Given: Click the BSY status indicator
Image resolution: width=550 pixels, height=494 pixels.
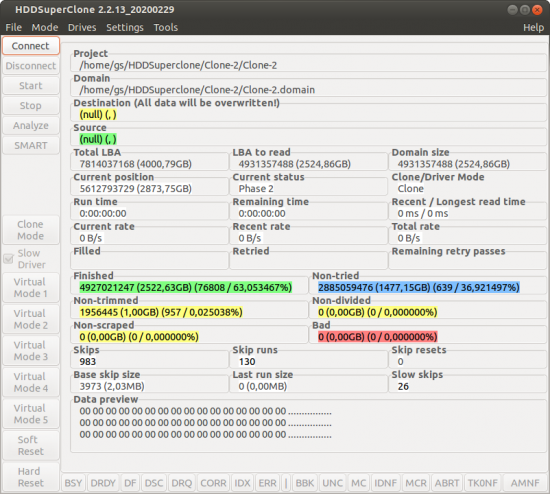Looking at the screenshot, I should point(73,483).
